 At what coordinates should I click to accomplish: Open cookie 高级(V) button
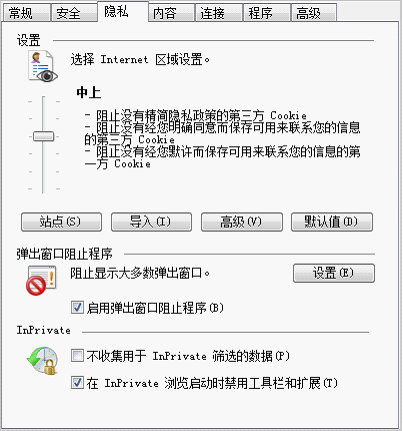point(242,222)
